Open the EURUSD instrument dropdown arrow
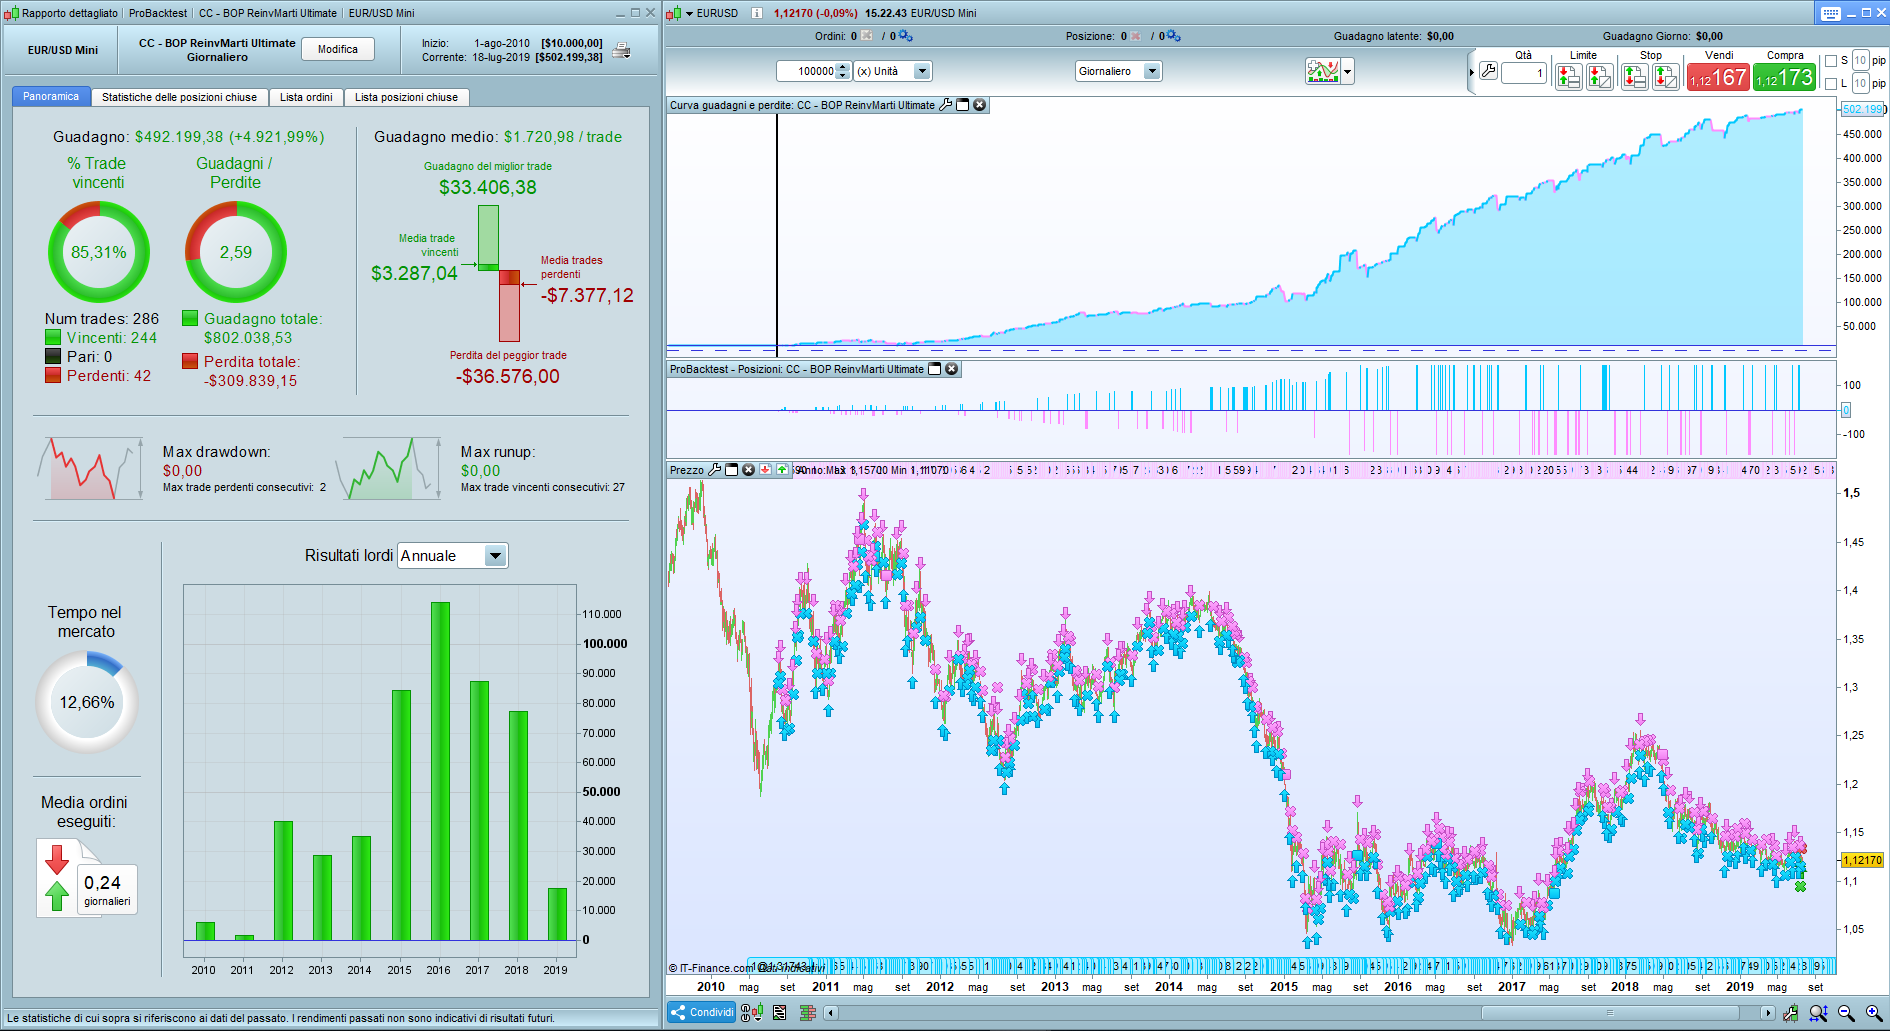 [689, 14]
